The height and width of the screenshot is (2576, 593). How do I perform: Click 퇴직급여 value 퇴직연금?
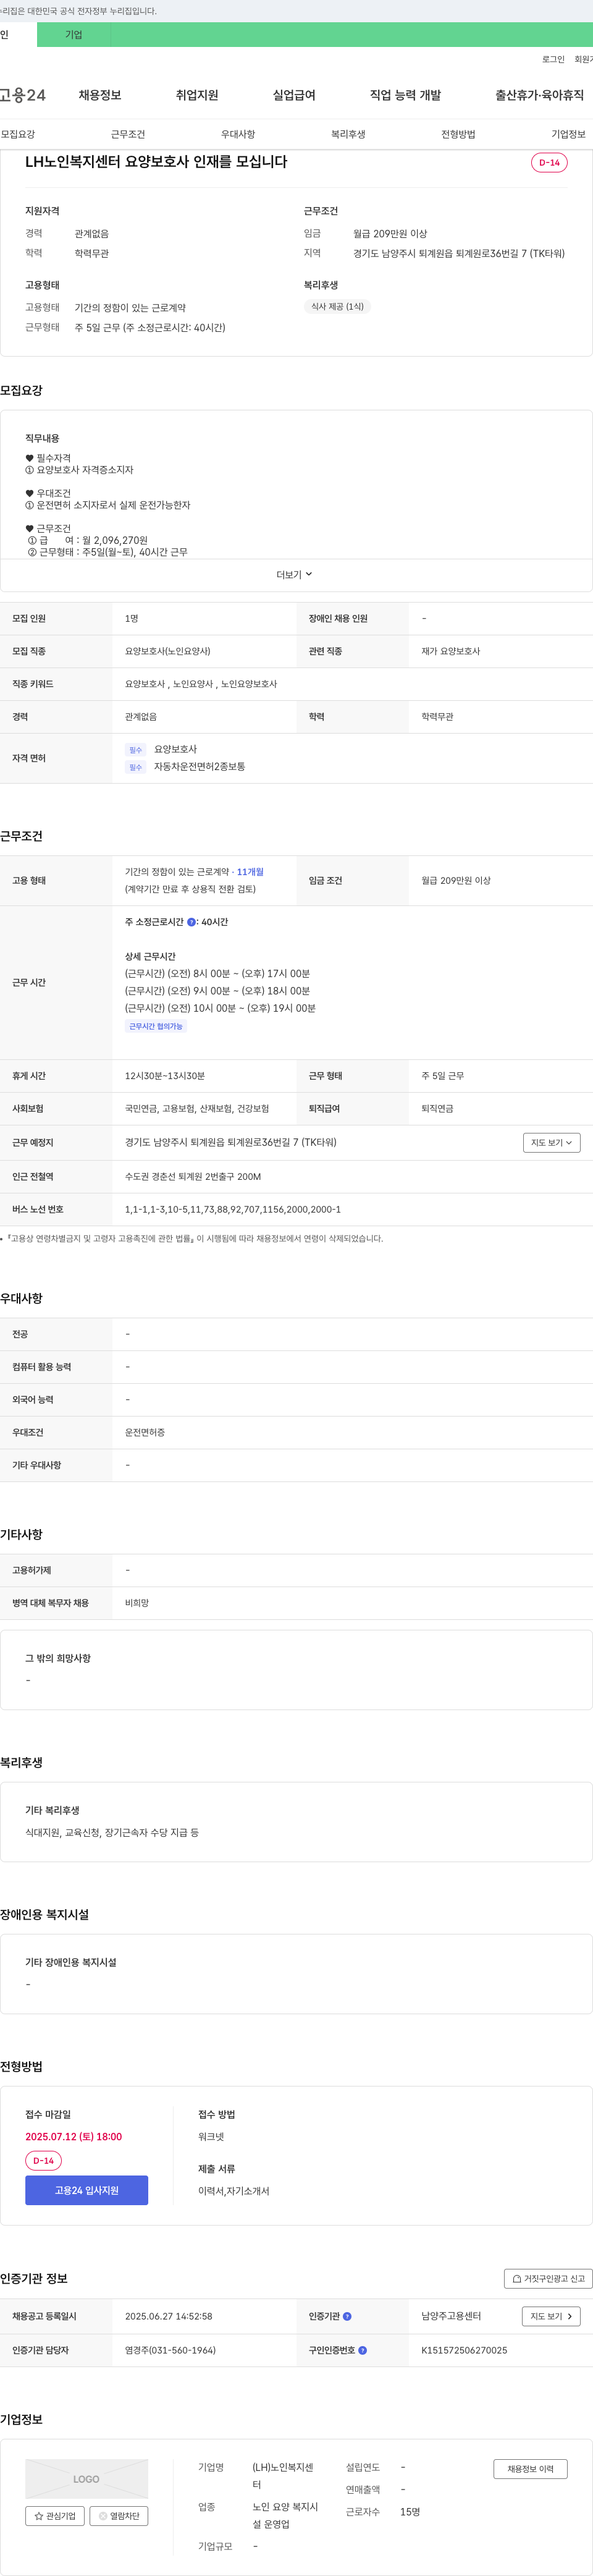coord(437,1108)
